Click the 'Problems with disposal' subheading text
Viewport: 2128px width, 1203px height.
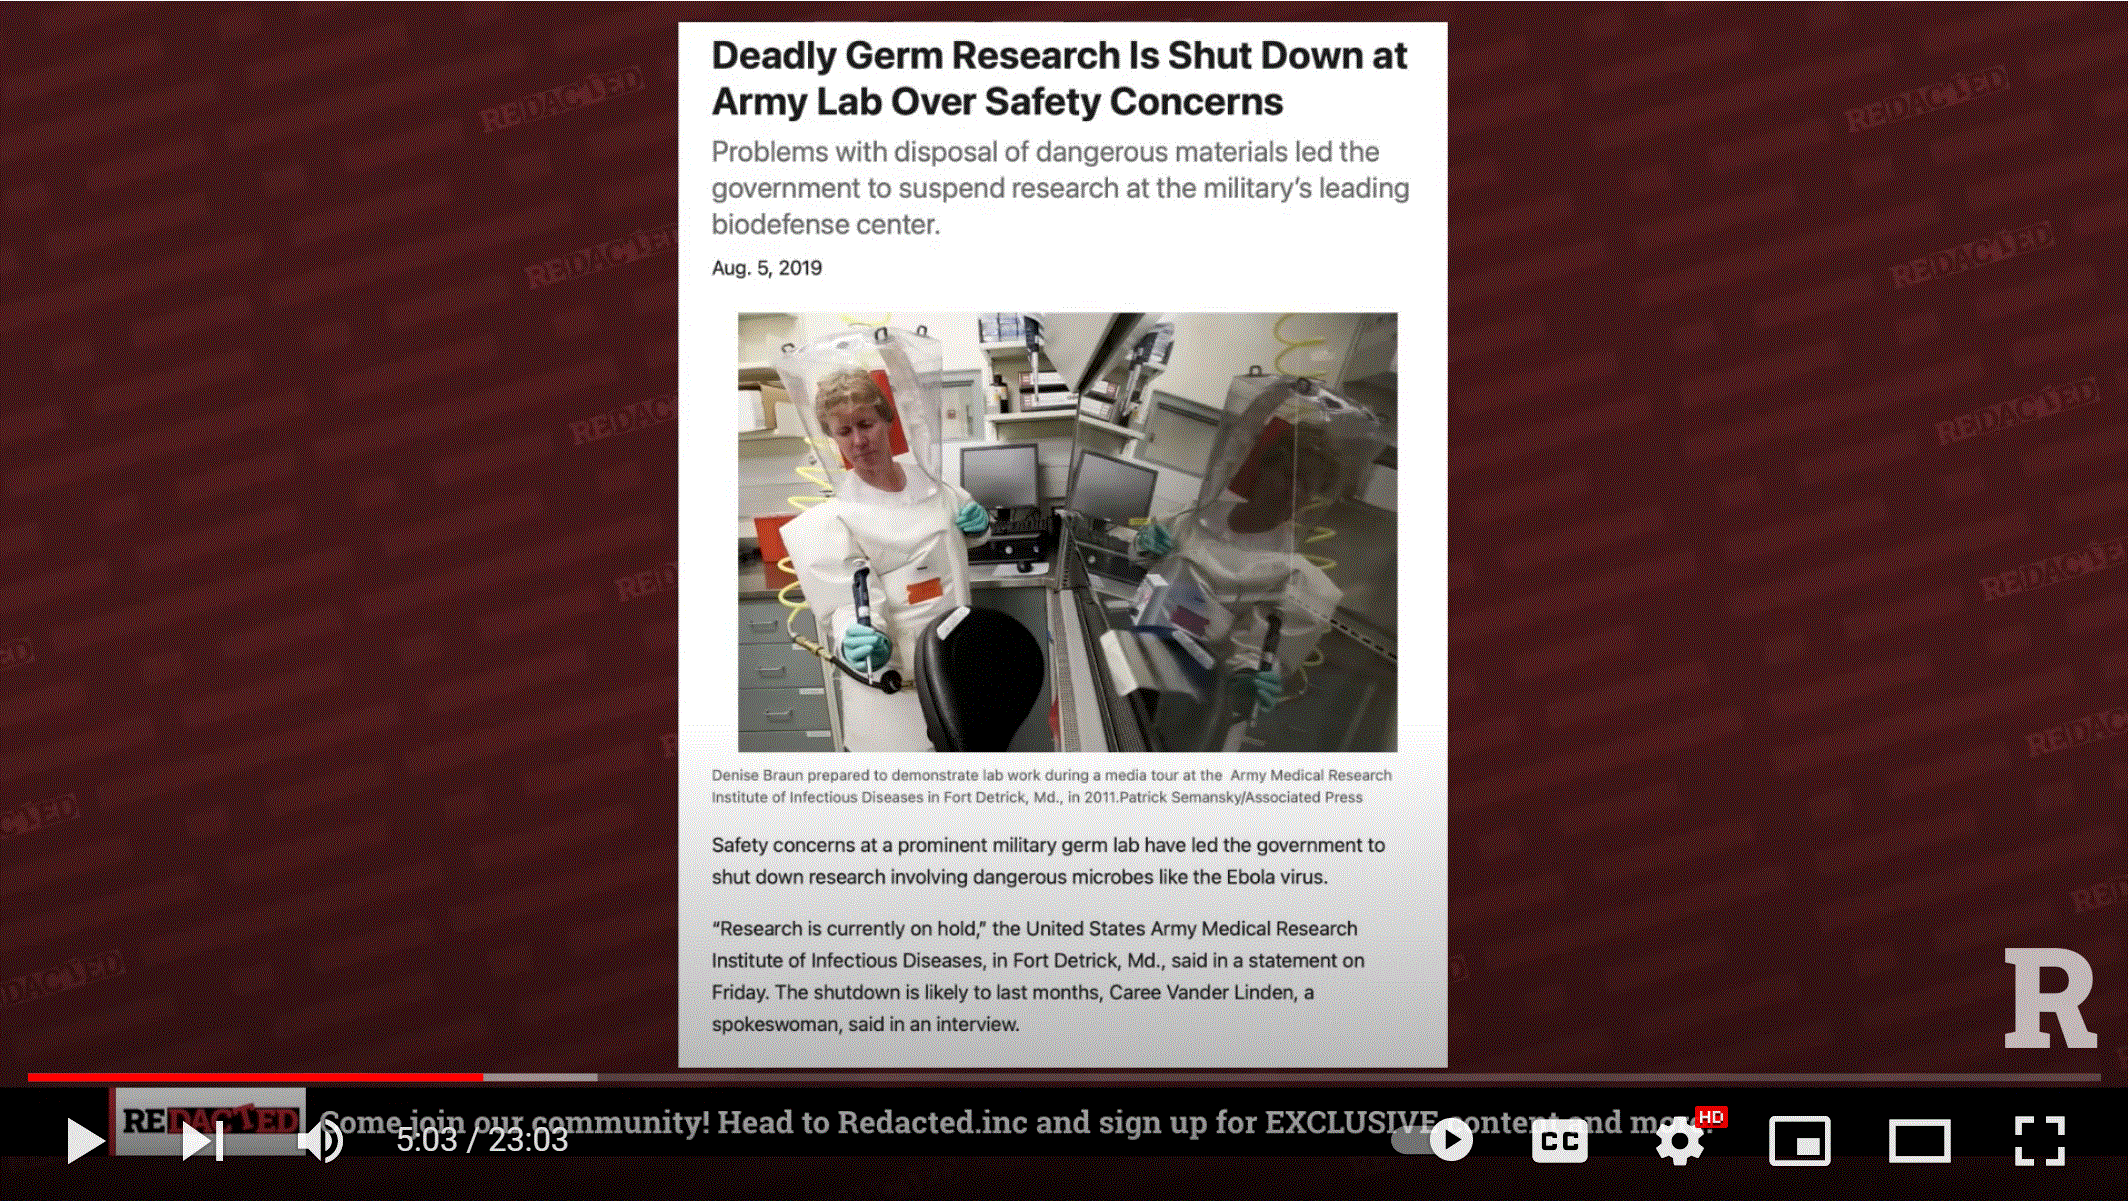(x=1060, y=188)
